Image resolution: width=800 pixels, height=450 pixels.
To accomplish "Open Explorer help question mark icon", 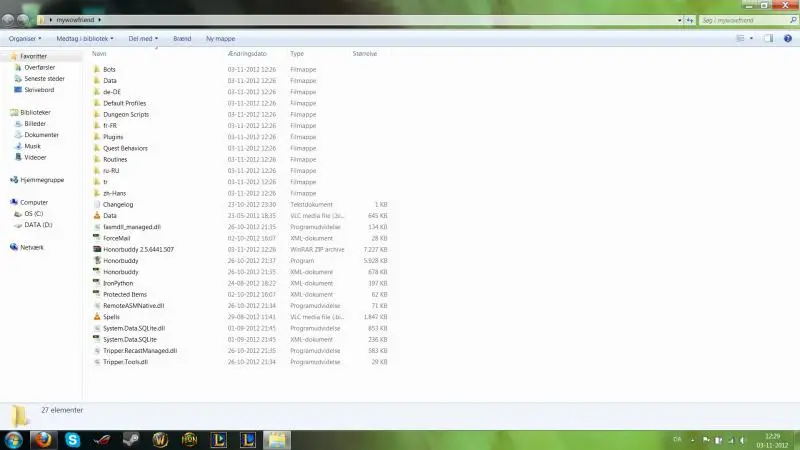I will coord(787,38).
